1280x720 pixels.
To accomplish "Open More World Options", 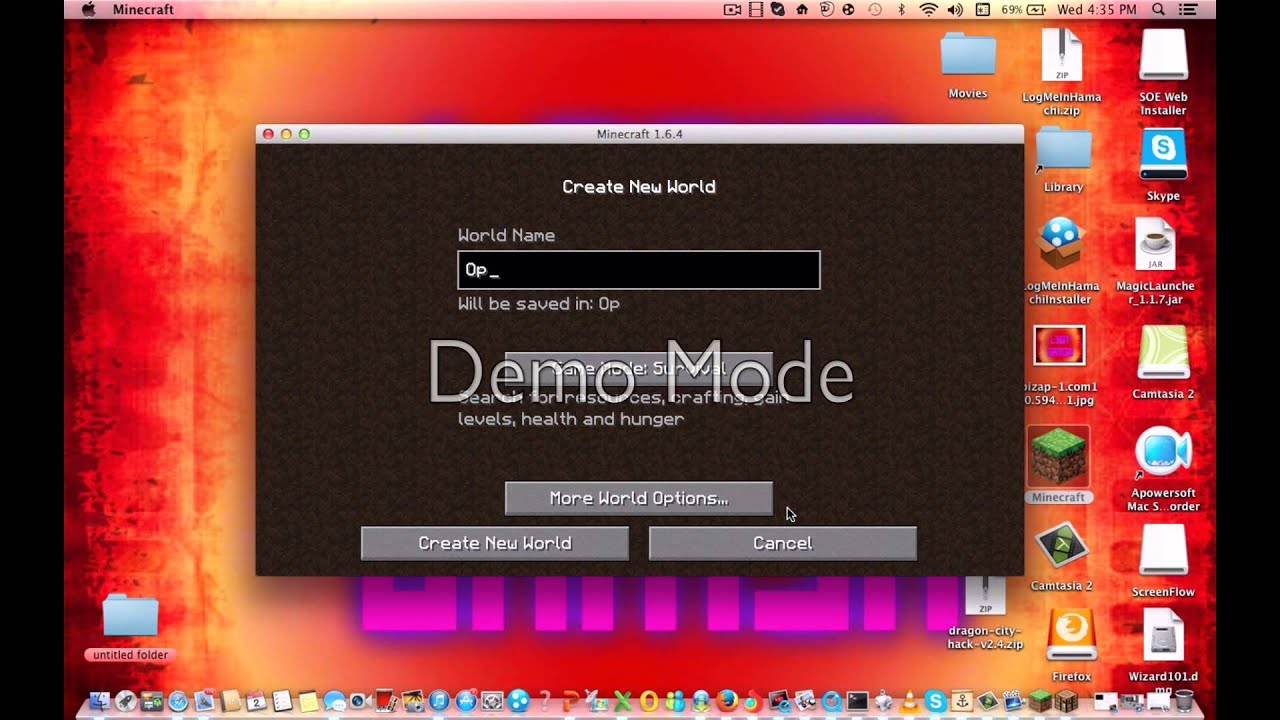I will pyautogui.click(x=639, y=498).
